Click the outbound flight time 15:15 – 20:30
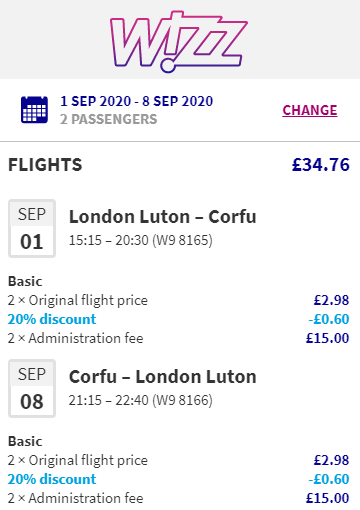This screenshot has height=510, width=360. (108, 240)
